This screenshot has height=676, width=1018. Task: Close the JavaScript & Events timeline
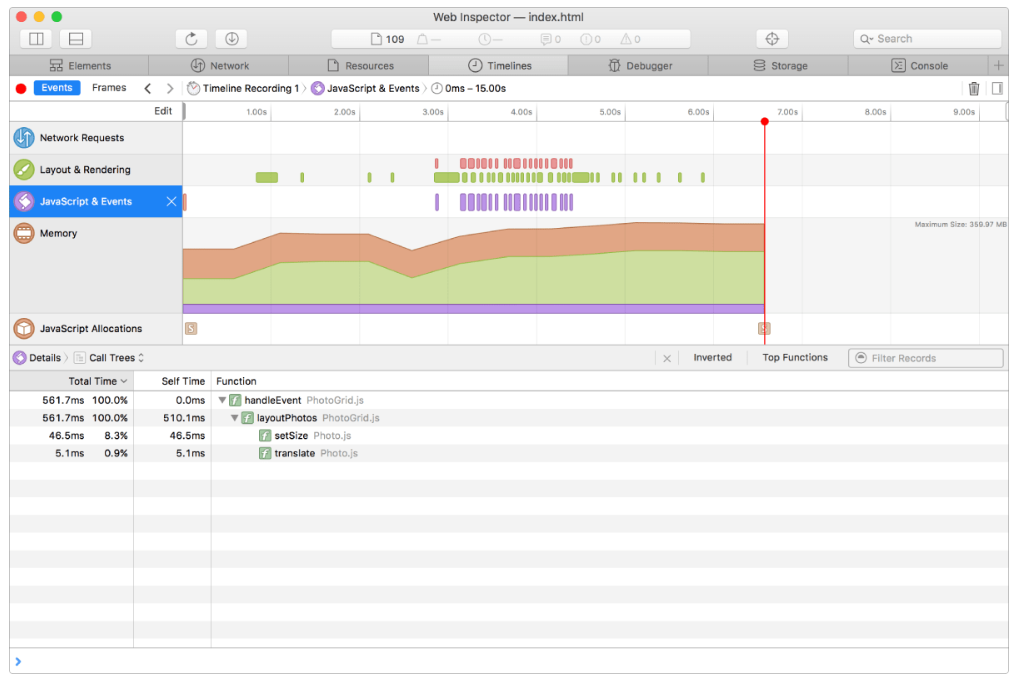pos(171,201)
